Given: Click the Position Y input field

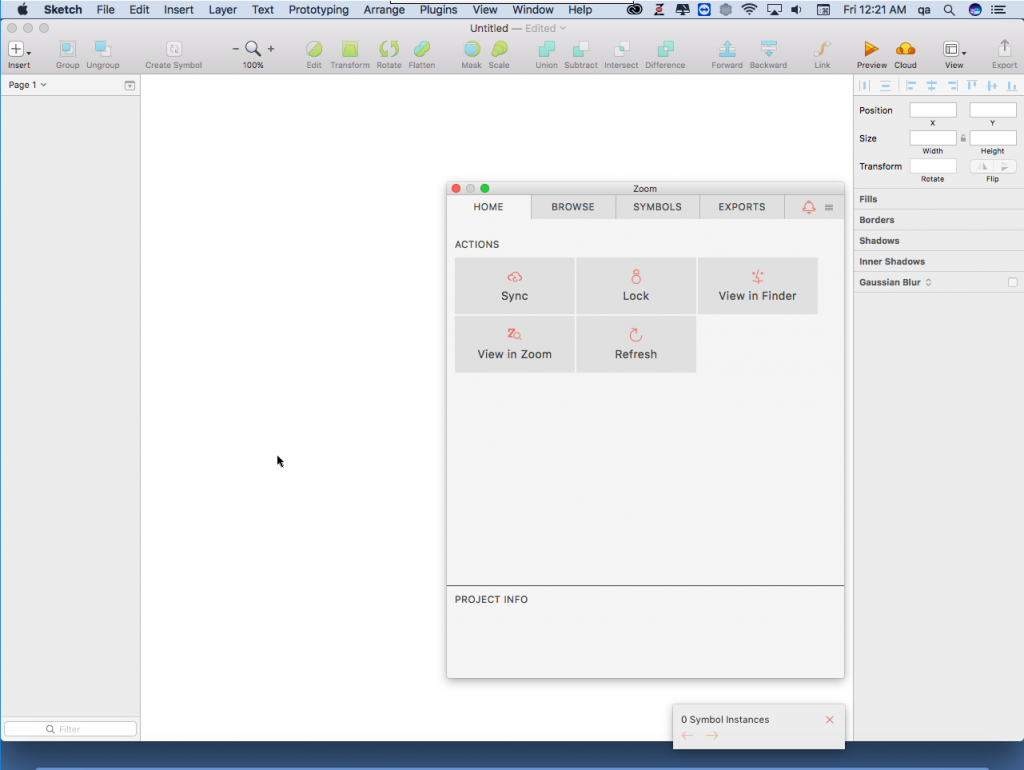Looking at the screenshot, I should tap(993, 110).
